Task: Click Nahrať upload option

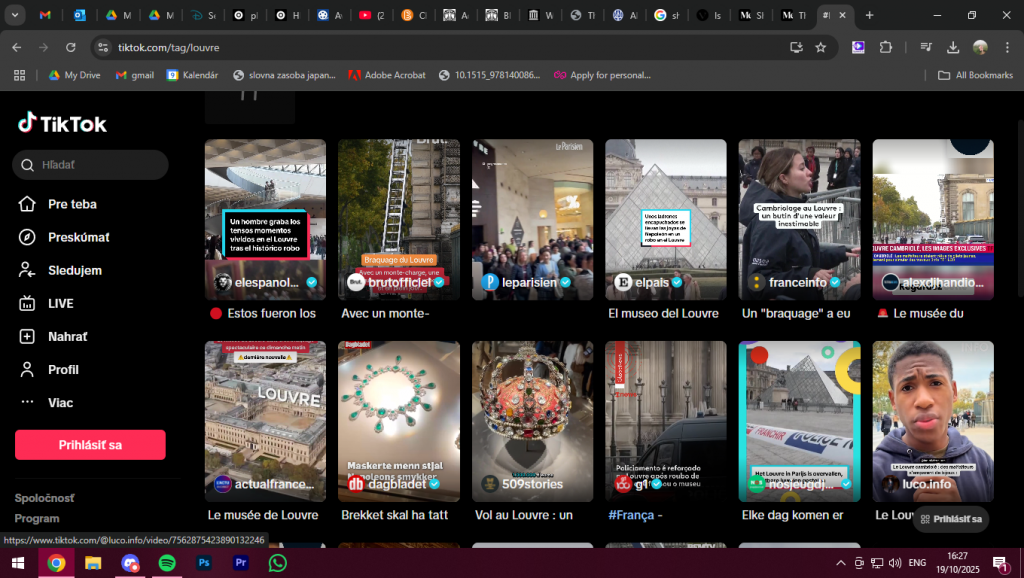Action: (x=67, y=336)
